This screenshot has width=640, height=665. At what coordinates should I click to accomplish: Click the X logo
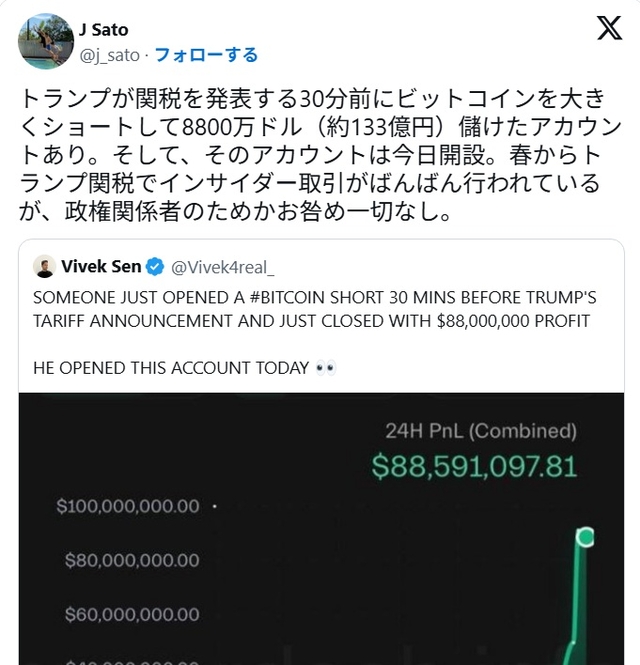(609, 29)
